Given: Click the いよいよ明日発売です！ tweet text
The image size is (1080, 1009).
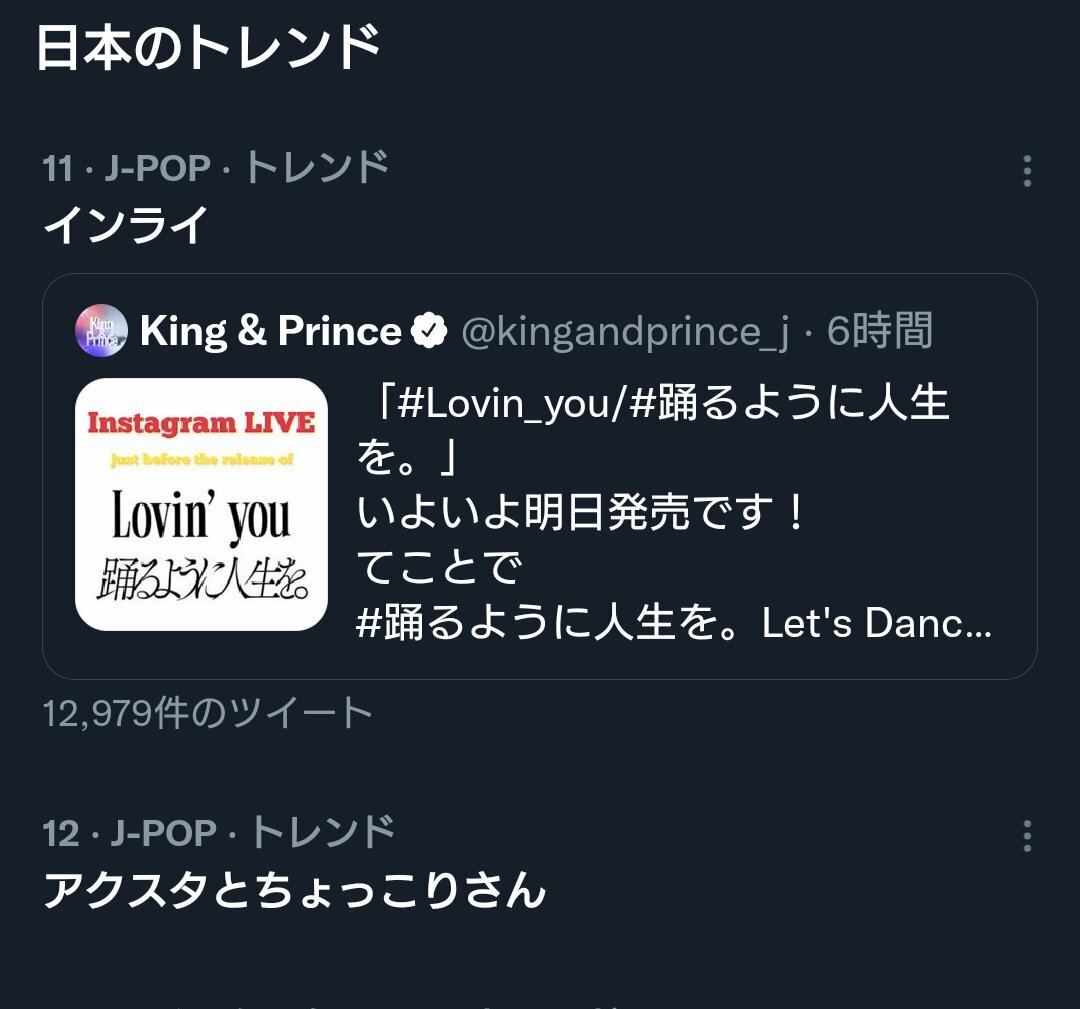Looking at the screenshot, I should pyautogui.click(x=582, y=514).
